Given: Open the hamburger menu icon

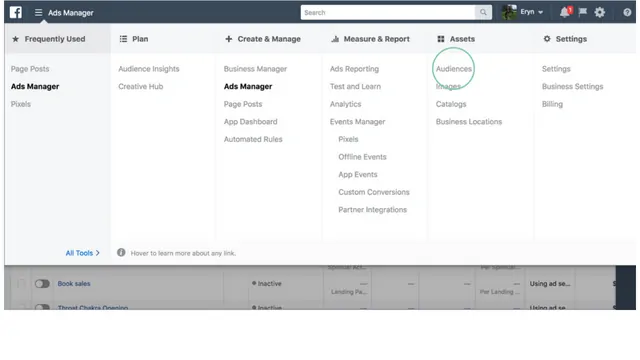Looking at the screenshot, I should tap(38, 13).
